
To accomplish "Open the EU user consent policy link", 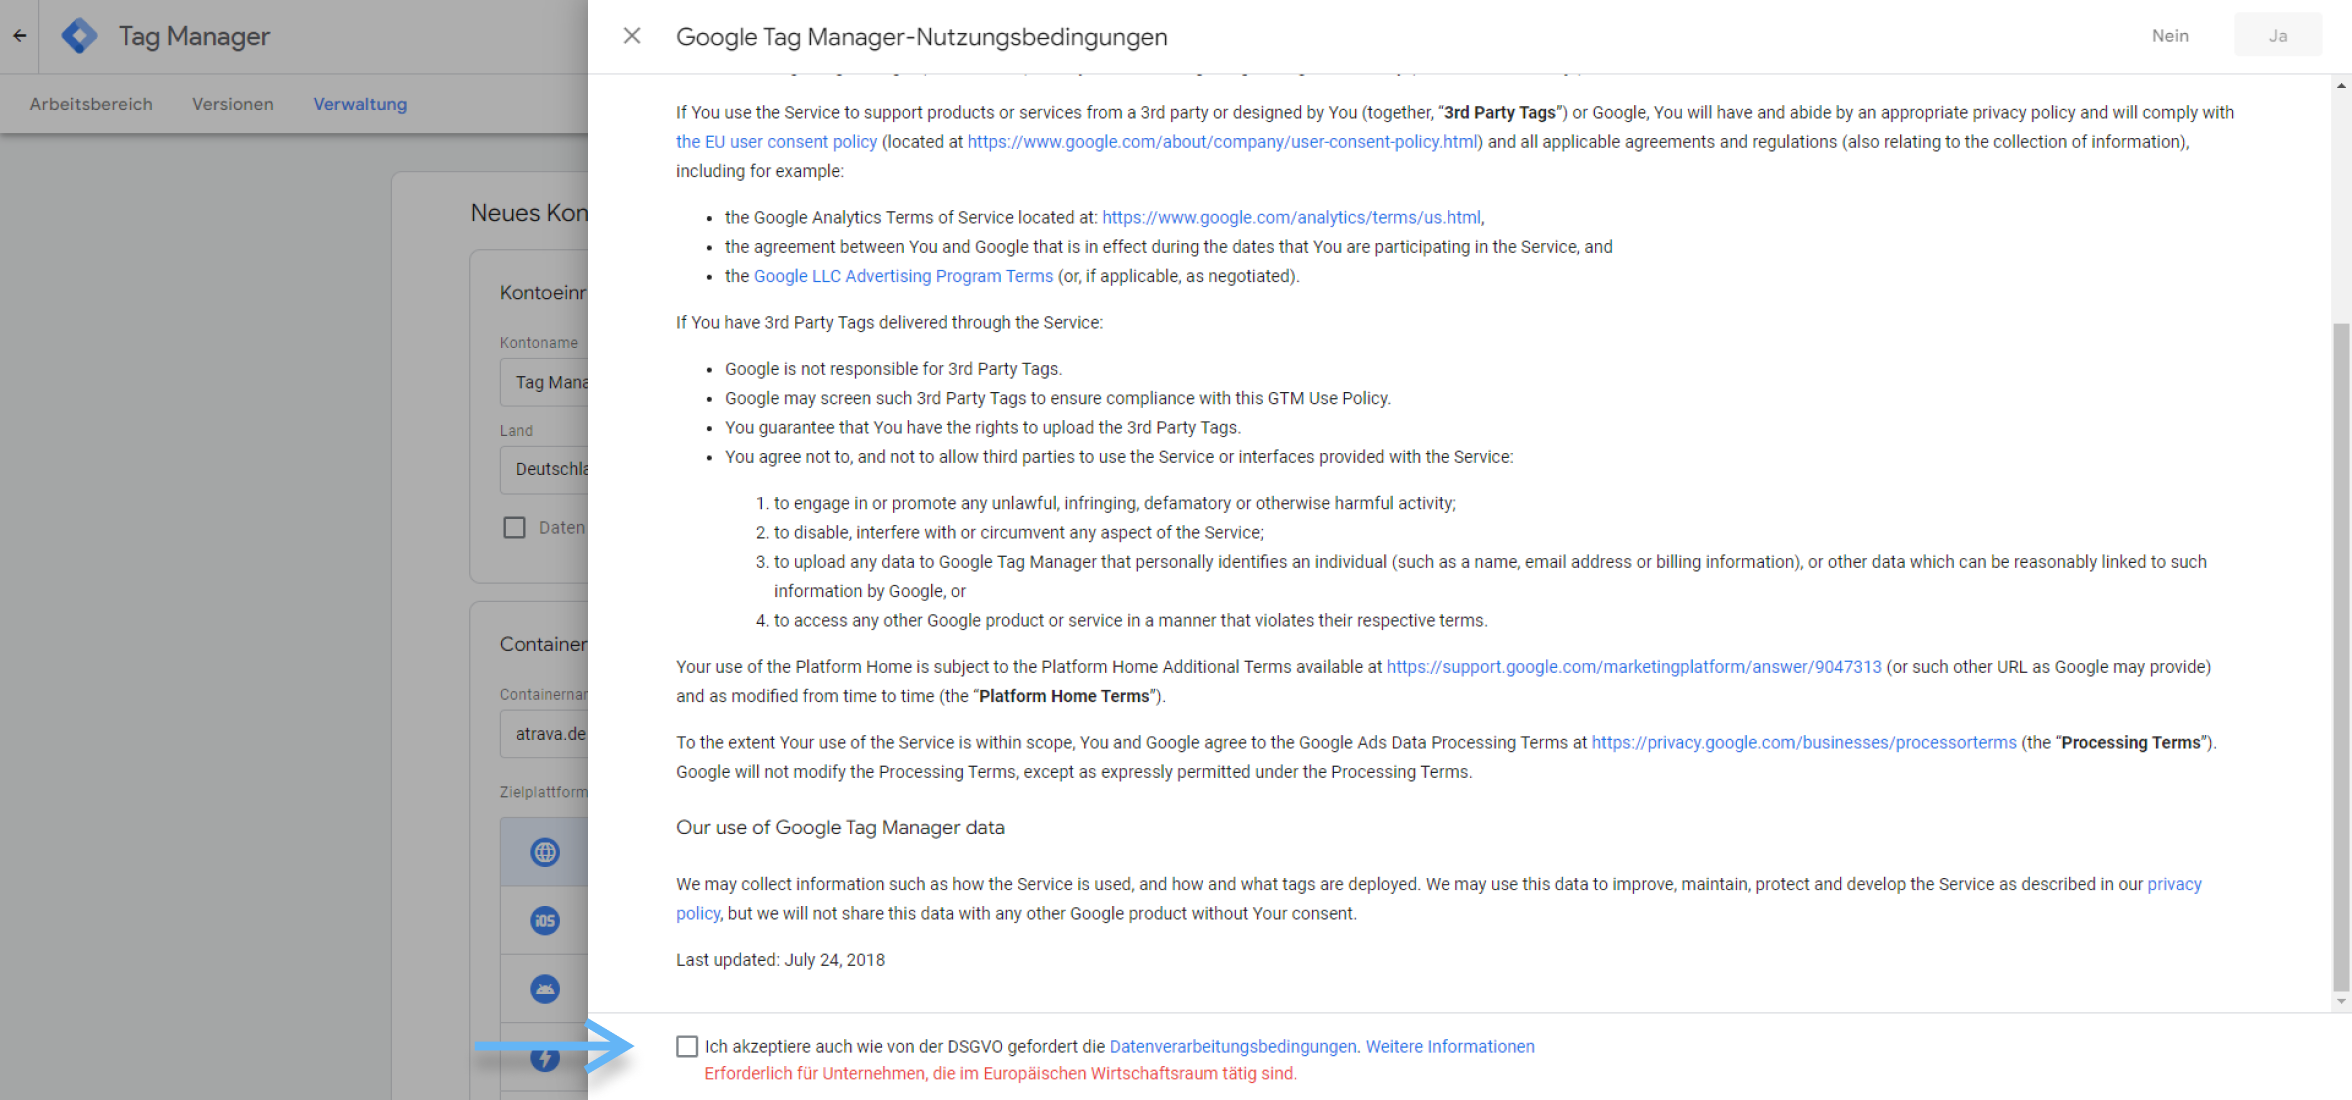I will pos(776,141).
